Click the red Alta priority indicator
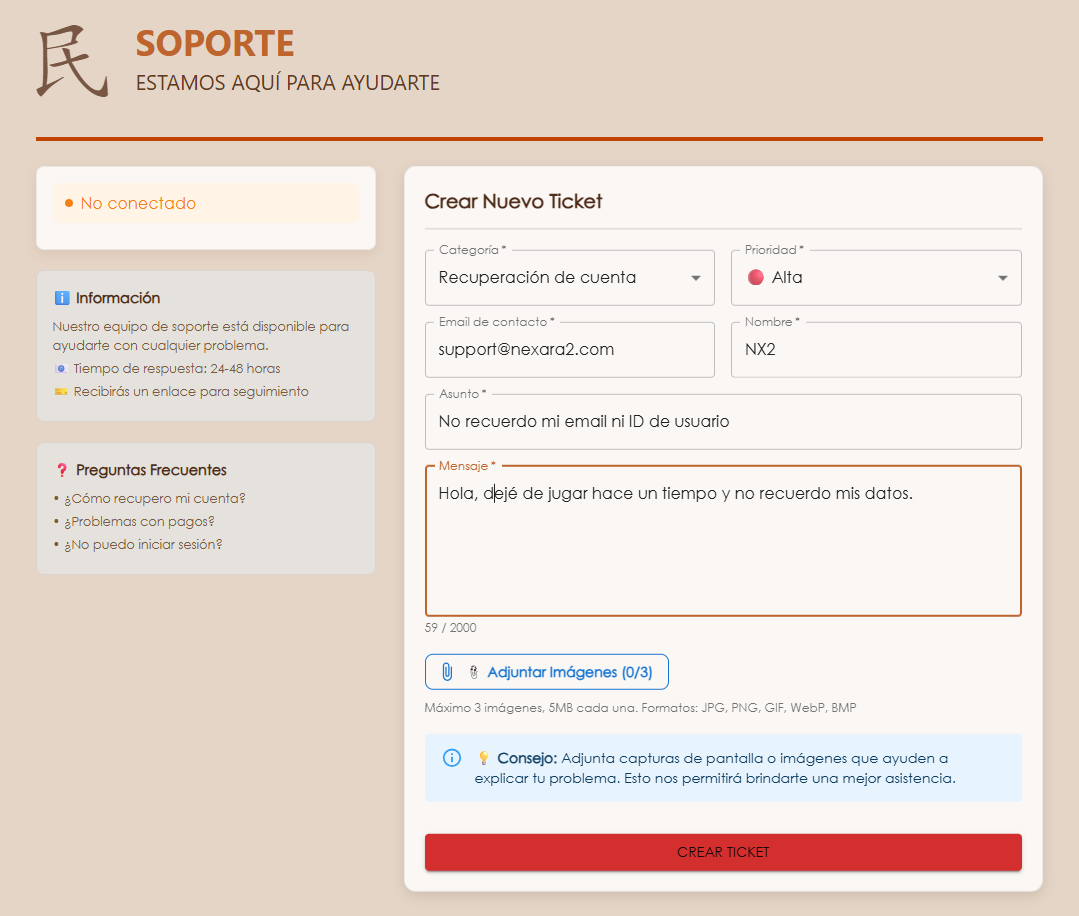This screenshot has height=916, width=1079. 756,278
